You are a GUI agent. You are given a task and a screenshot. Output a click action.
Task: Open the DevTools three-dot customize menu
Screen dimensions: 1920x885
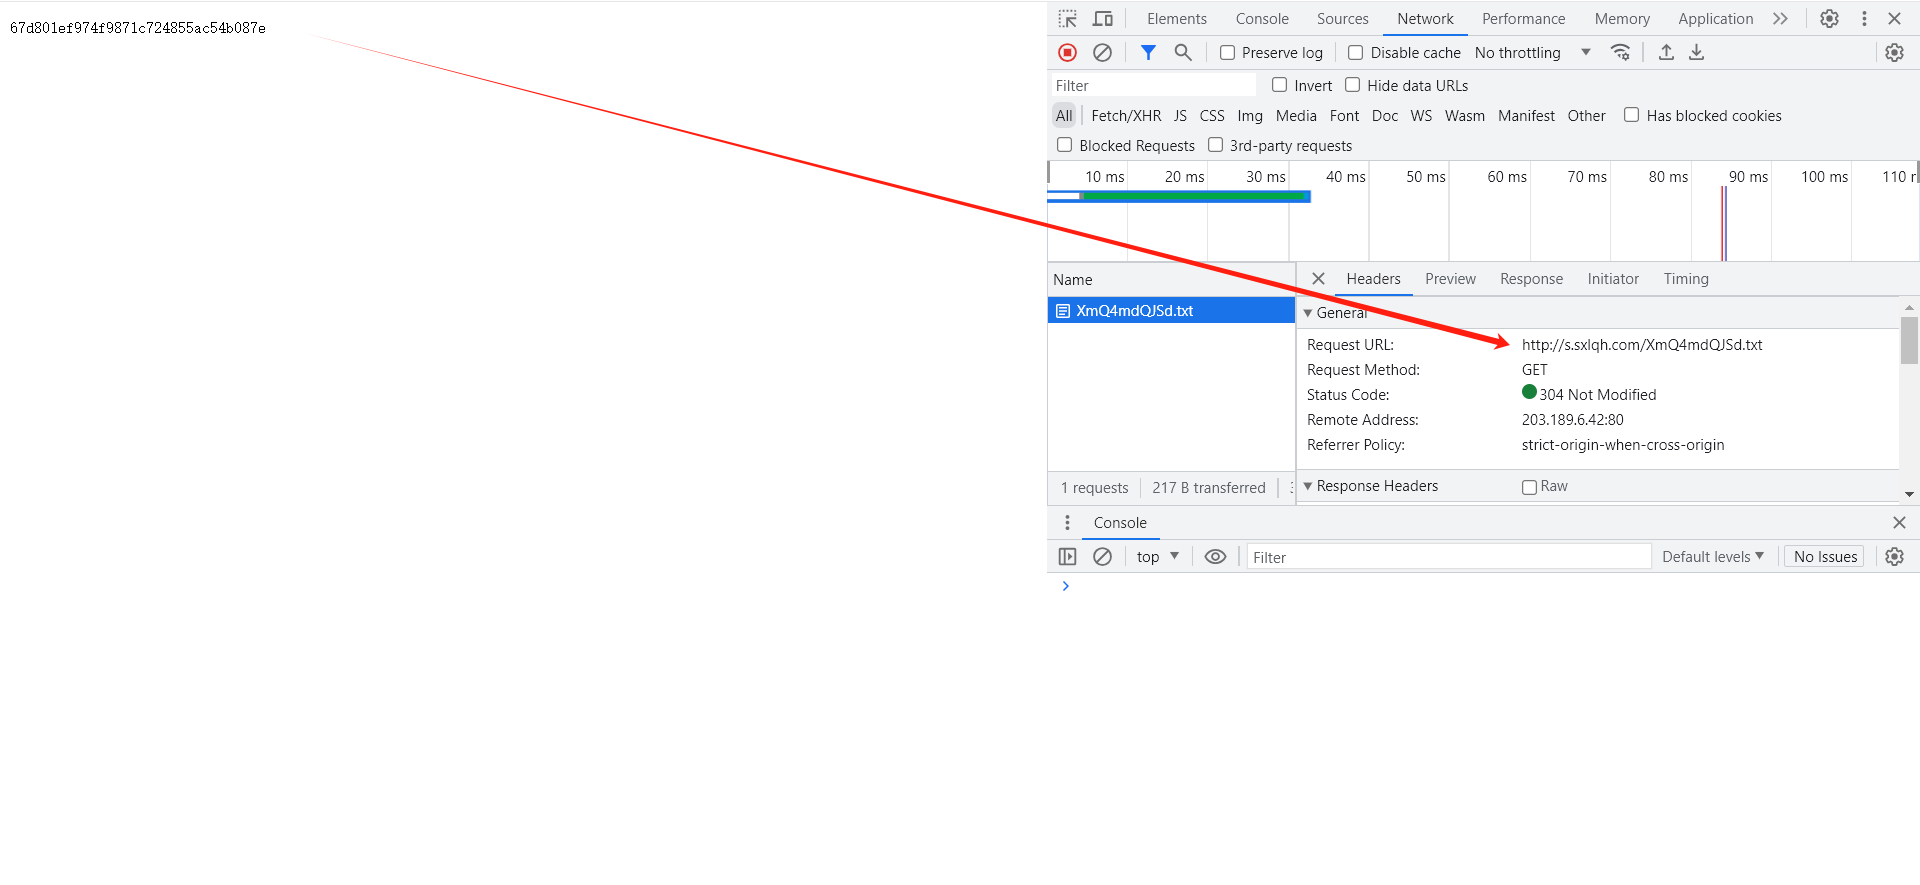tap(1864, 19)
